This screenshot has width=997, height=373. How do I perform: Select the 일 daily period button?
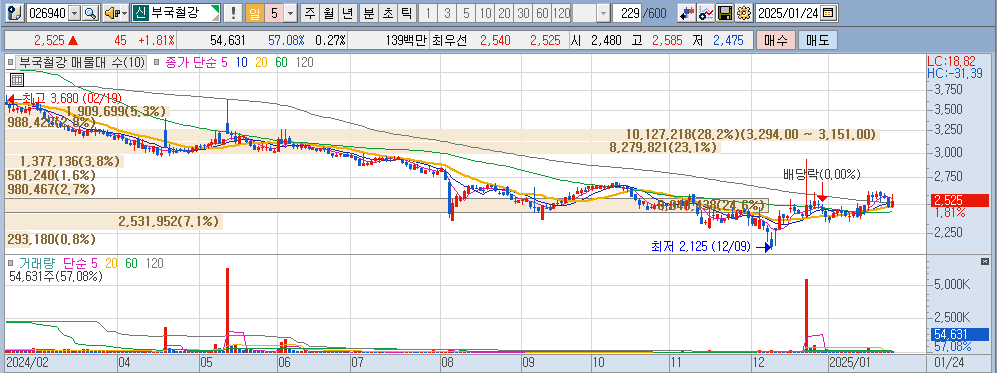(254, 13)
